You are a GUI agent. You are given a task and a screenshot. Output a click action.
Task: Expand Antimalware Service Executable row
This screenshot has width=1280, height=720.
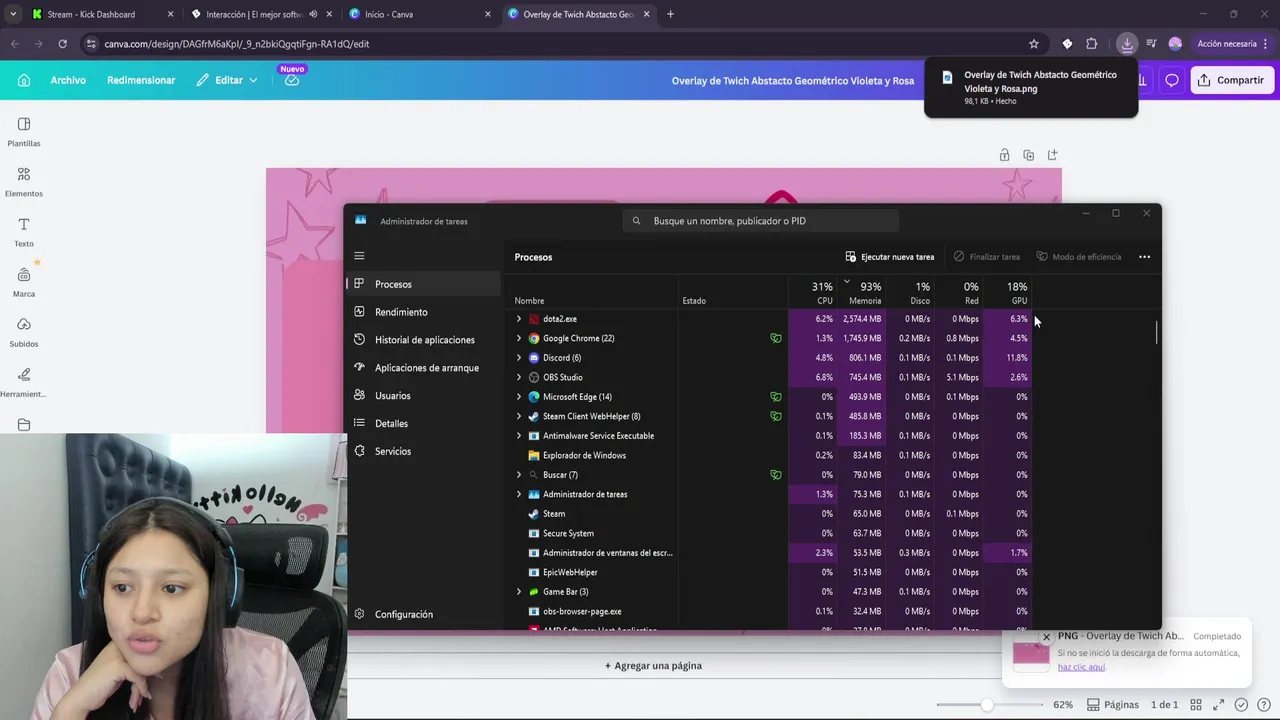pos(518,436)
